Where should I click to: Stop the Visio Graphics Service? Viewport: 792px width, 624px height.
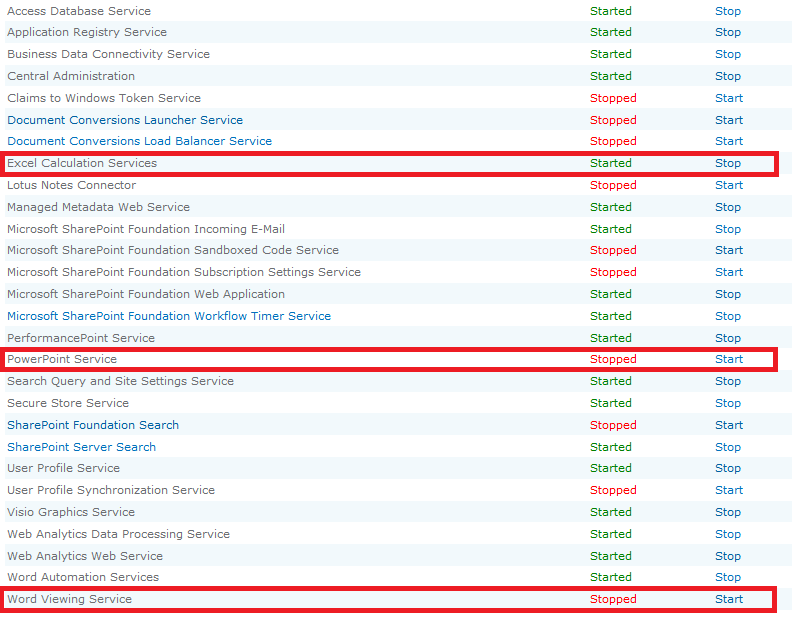(x=727, y=512)
